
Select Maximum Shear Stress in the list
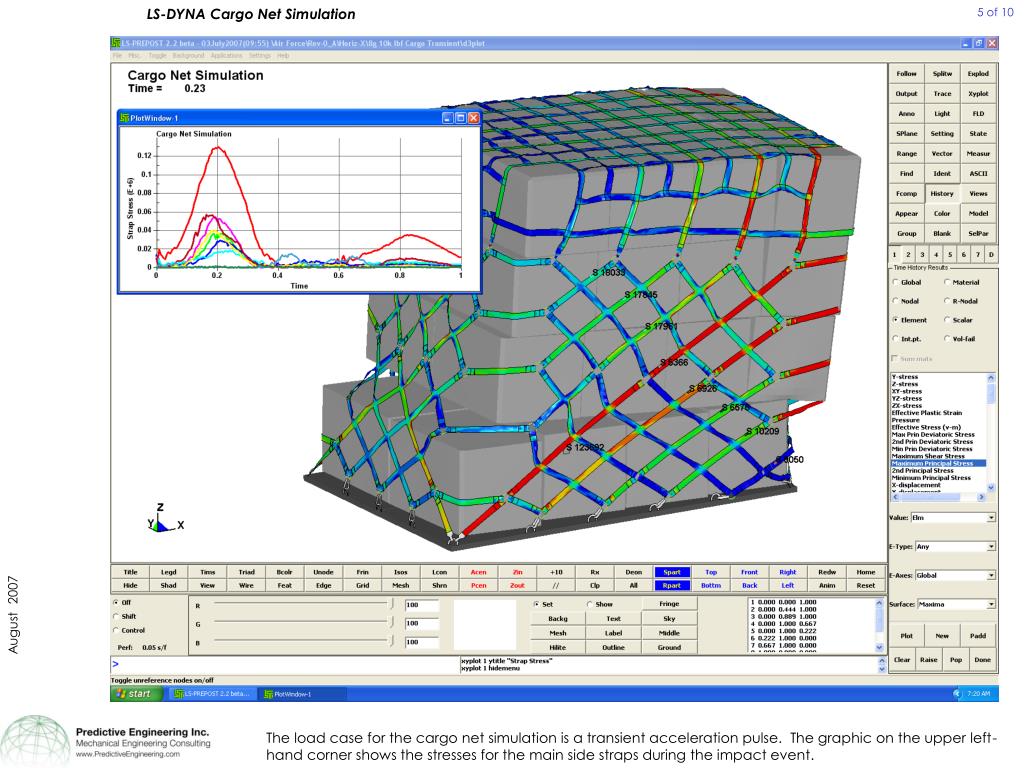[927, 456]
